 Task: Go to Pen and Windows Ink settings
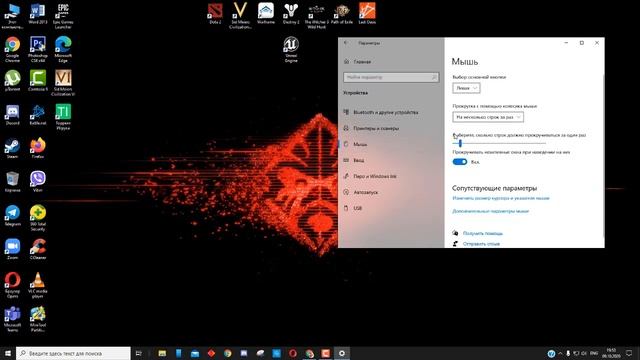click(x=391, y=176)
